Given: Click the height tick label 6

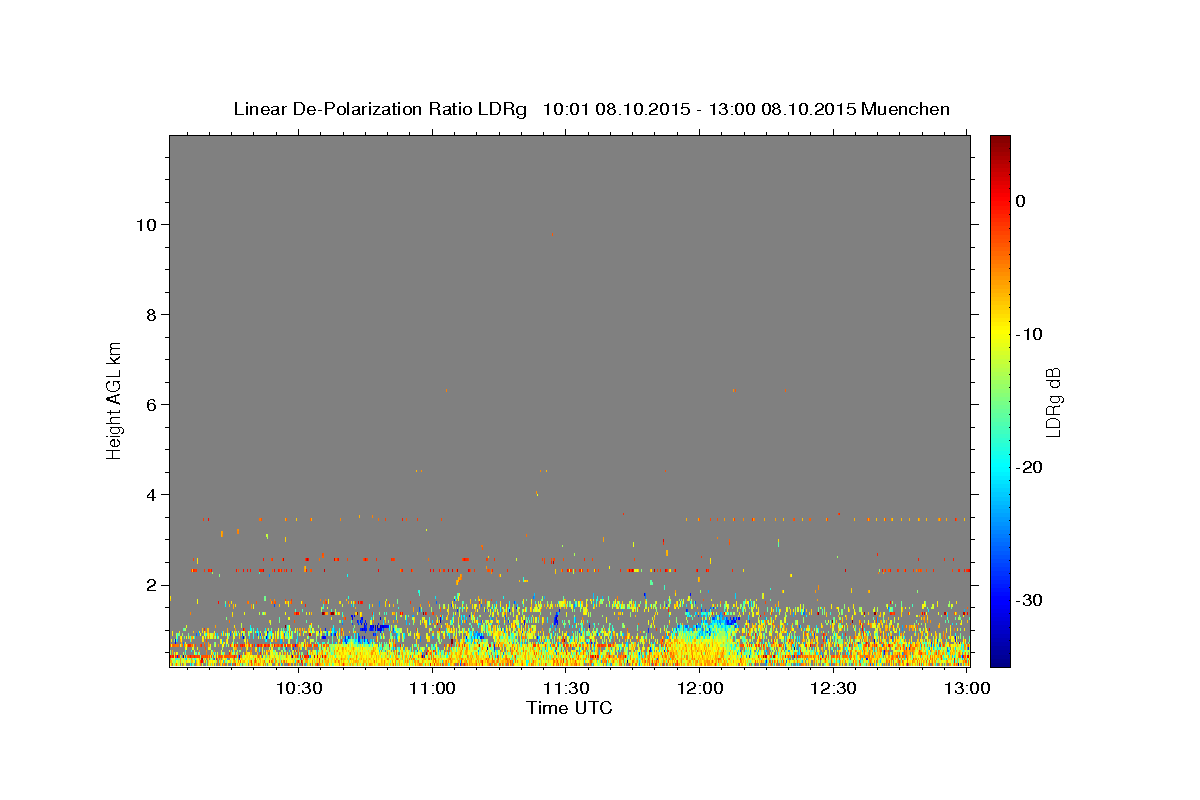Looking at the screenshot, I should tap(153, 404).
